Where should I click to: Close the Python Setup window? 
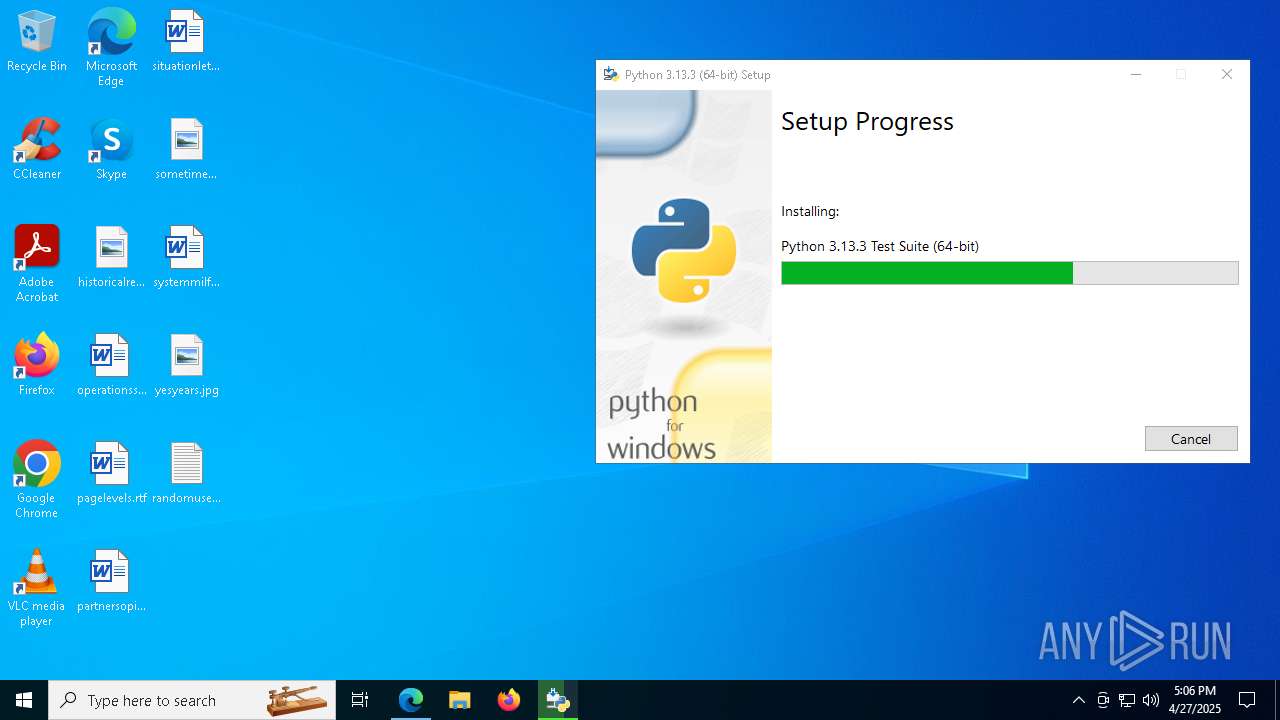[1227, 75]
